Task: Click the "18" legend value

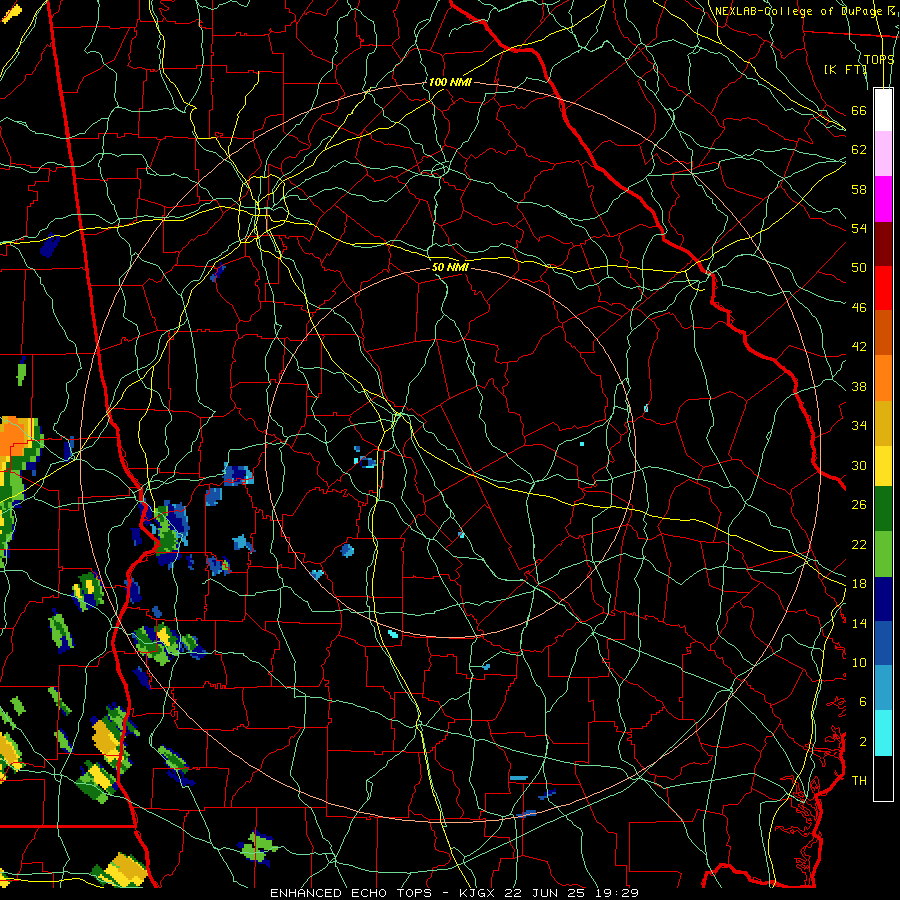Action: tap(859, 584)
